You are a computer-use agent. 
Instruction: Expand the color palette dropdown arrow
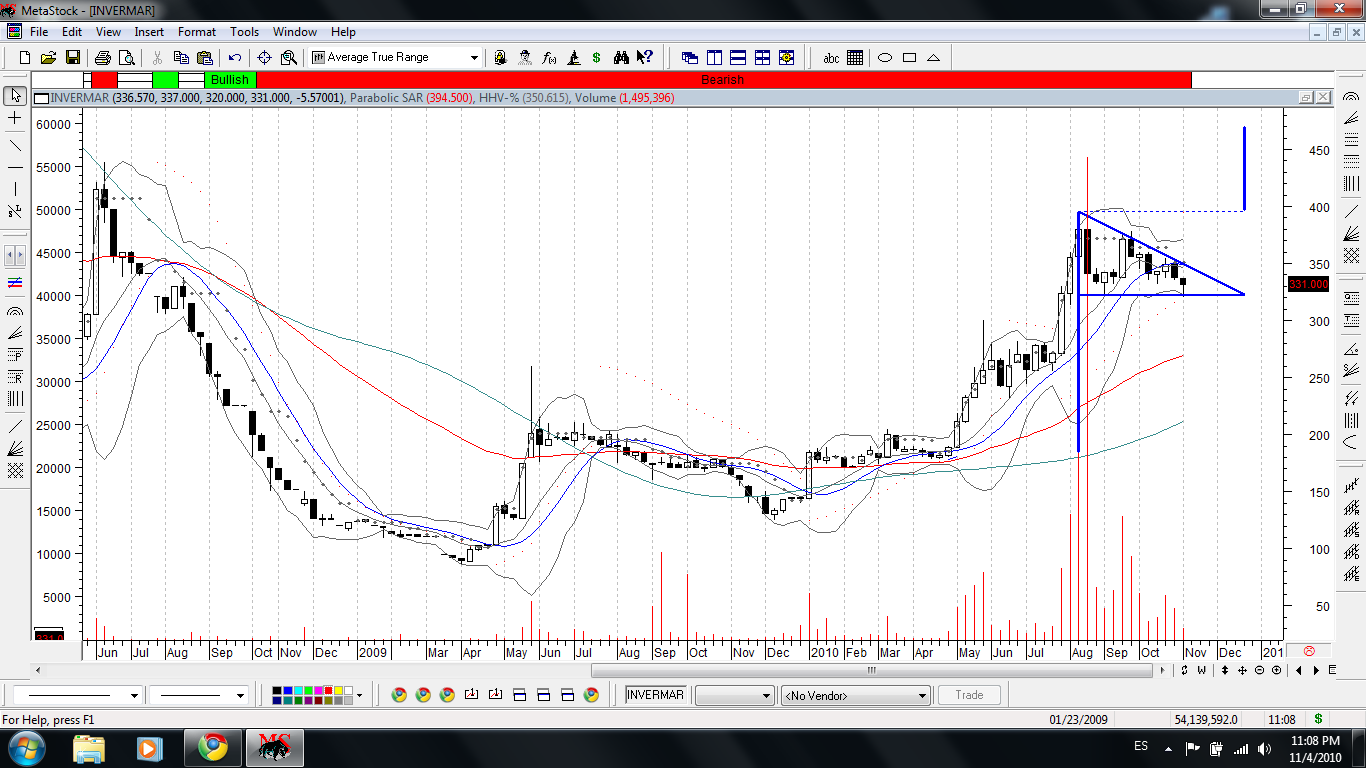359,695
